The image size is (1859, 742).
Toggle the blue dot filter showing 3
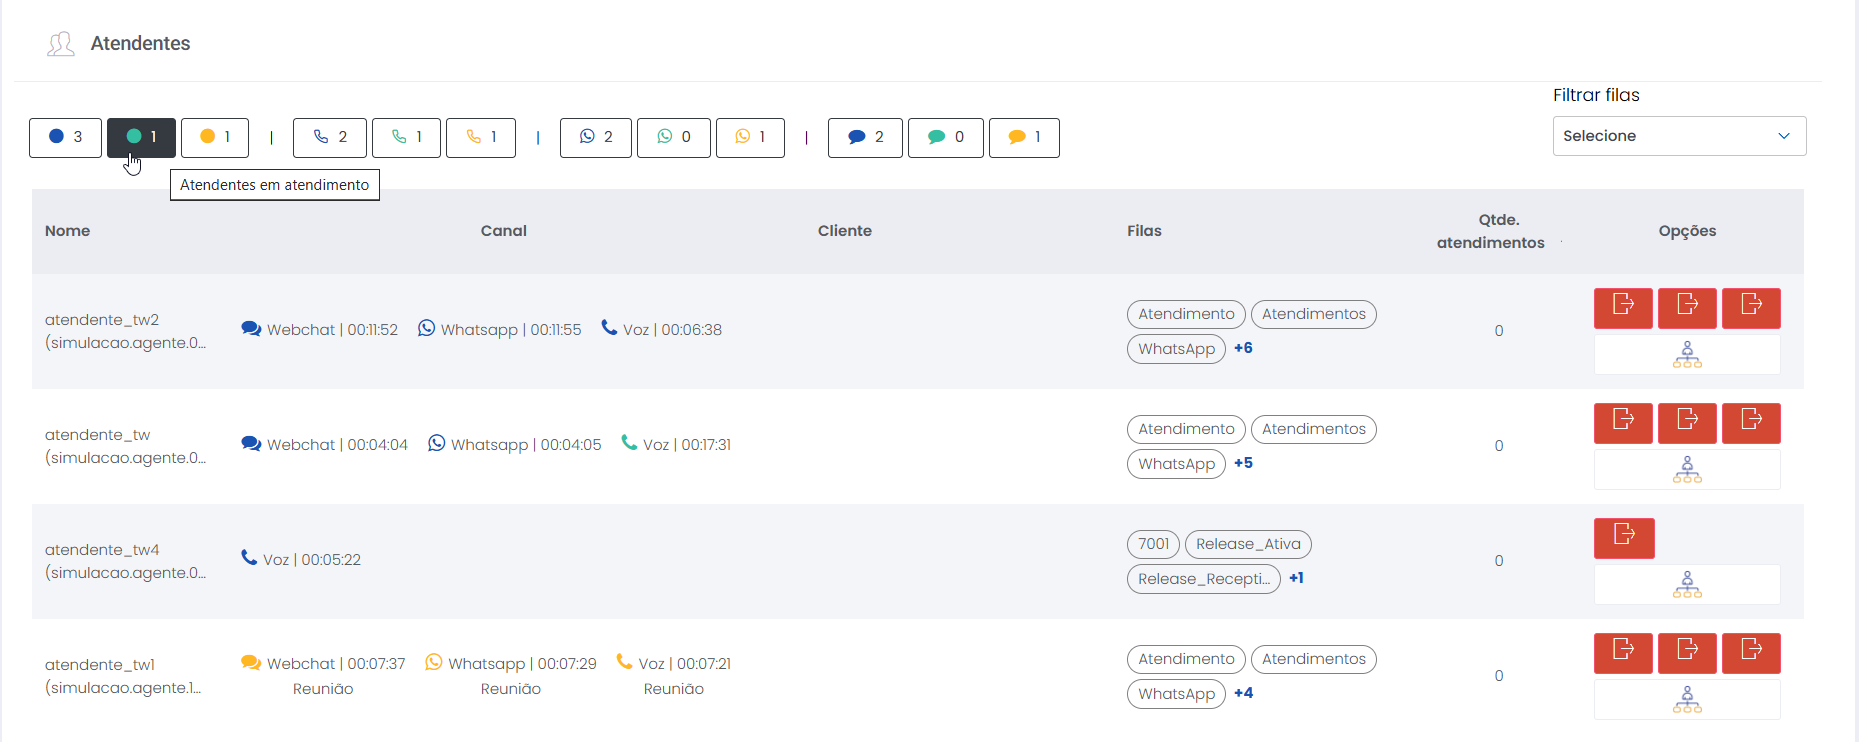pyautogui.click(x=65, y=137)
